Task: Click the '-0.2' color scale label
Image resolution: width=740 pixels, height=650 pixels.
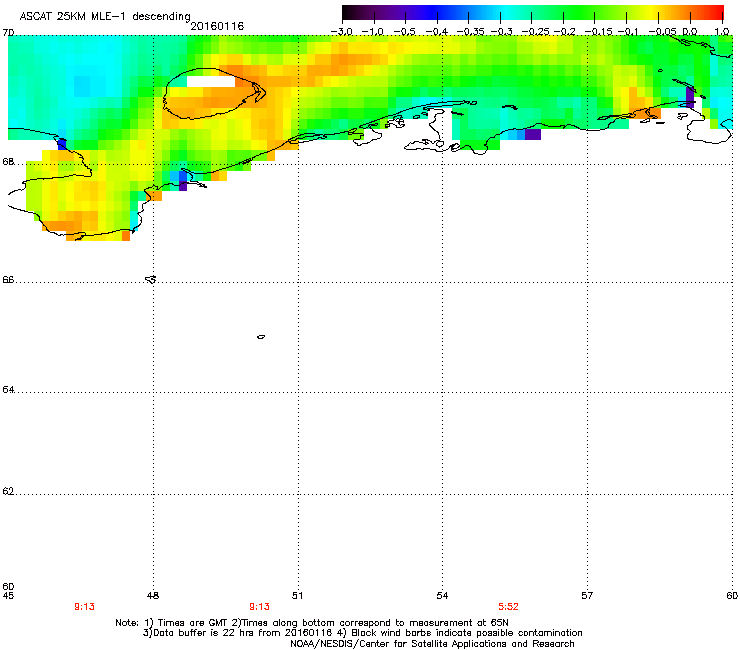Action: pos(565,32)
